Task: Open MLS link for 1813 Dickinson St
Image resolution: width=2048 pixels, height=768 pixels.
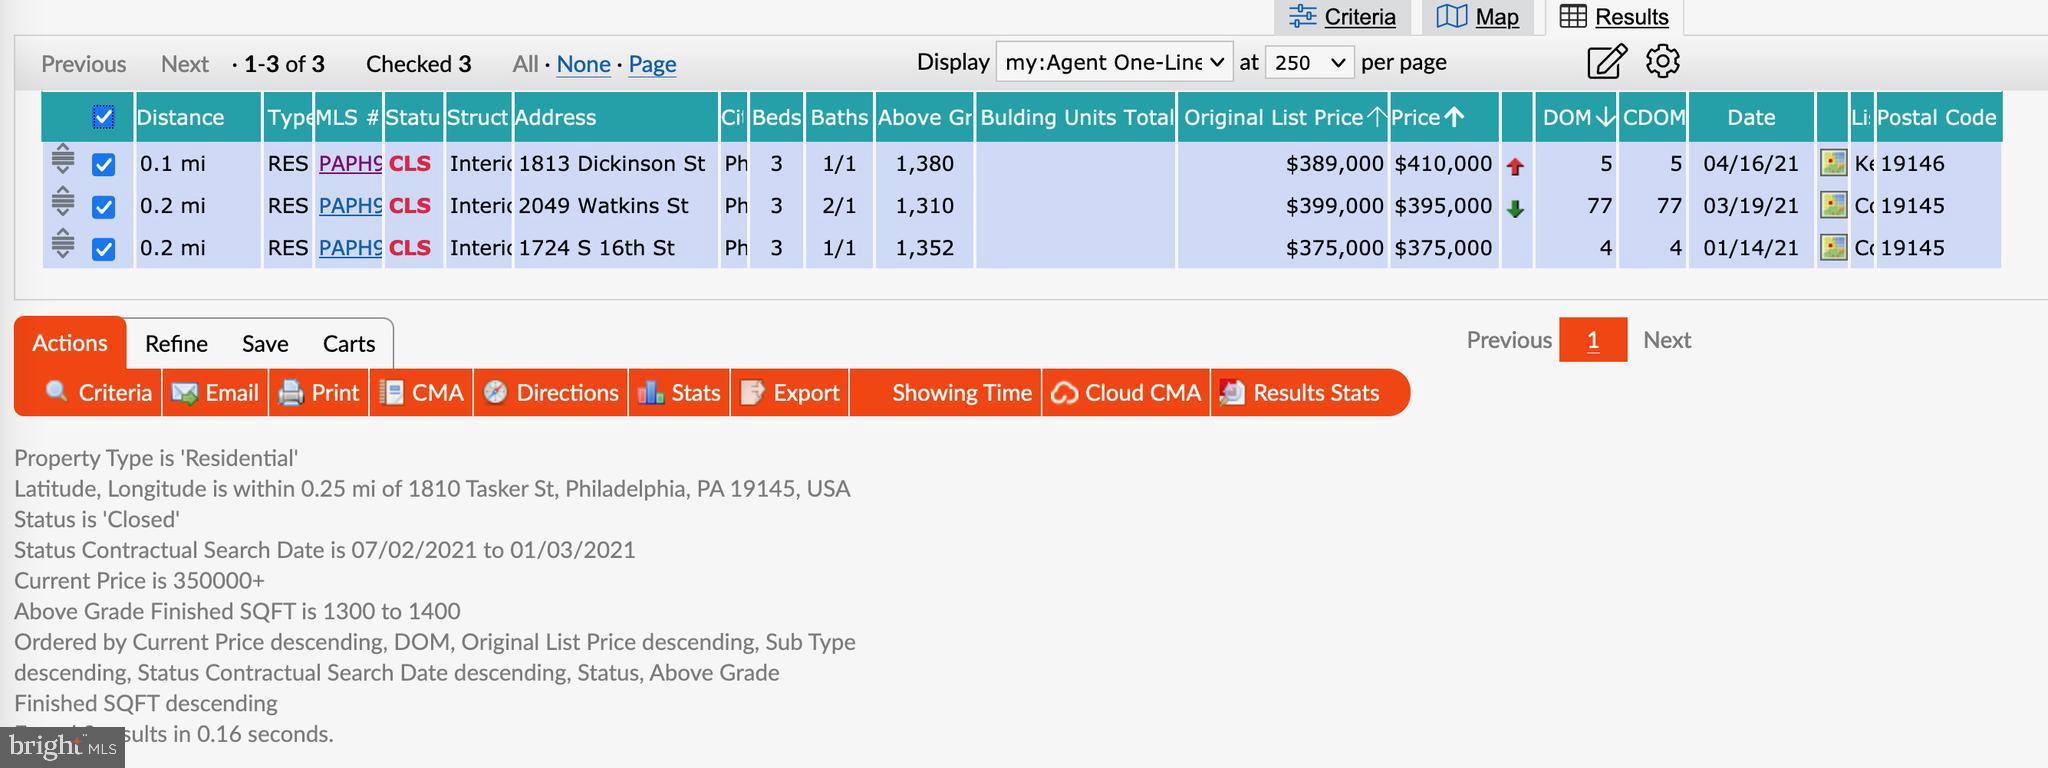Action: pos(350,163)
